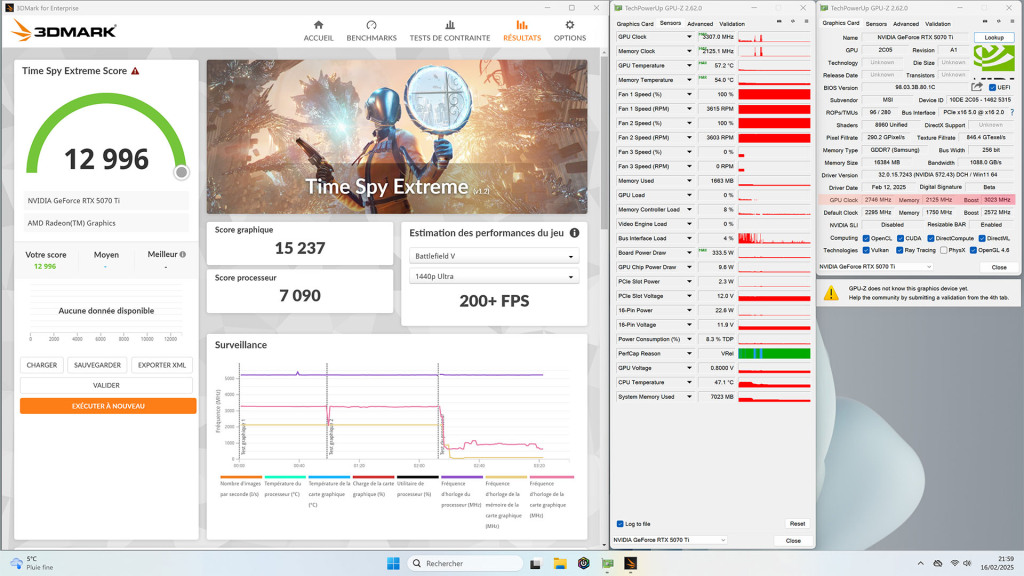Open TESTS DE CONTRAINTE tab
1024x576 pixels.
point(450,31)
